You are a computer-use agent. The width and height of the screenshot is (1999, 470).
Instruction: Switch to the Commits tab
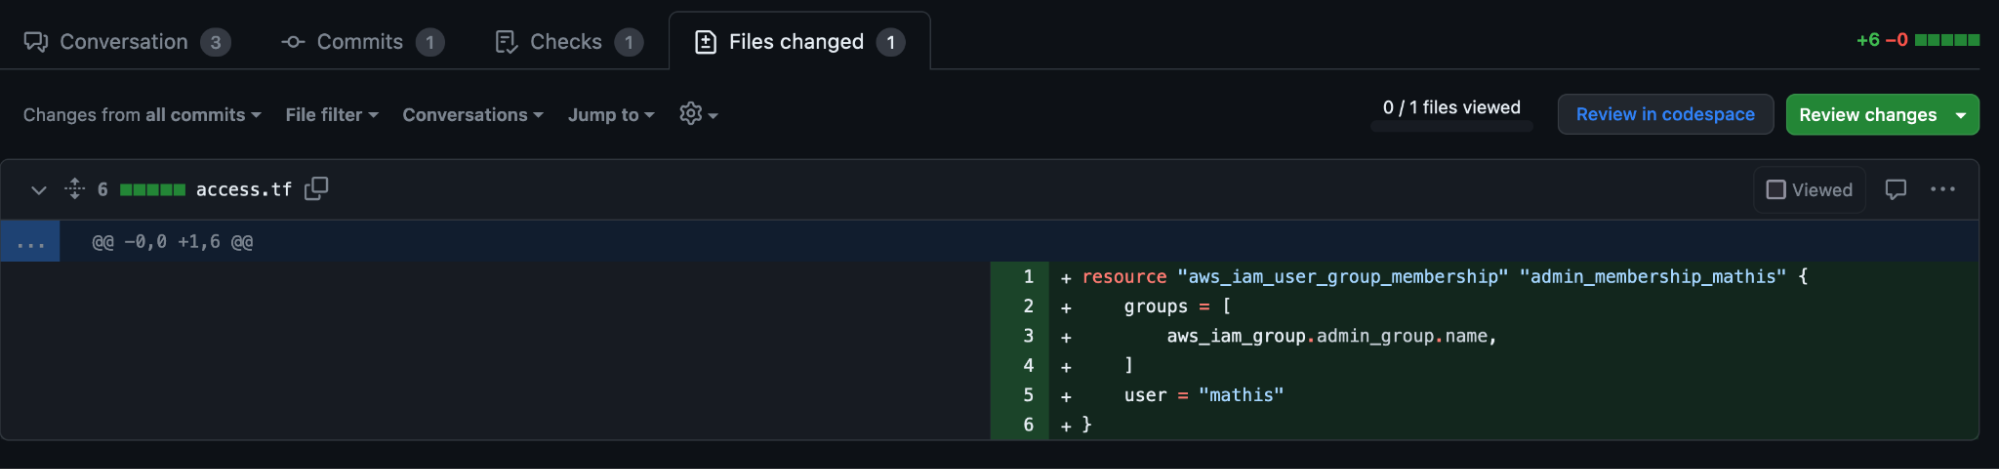[x=363, y=42]
